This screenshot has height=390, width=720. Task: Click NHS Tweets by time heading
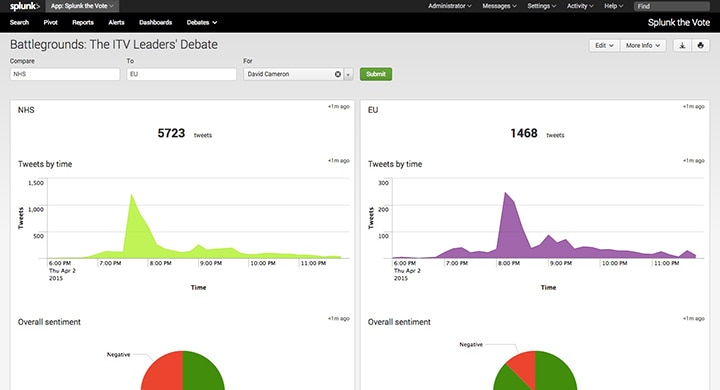(45, 164)
